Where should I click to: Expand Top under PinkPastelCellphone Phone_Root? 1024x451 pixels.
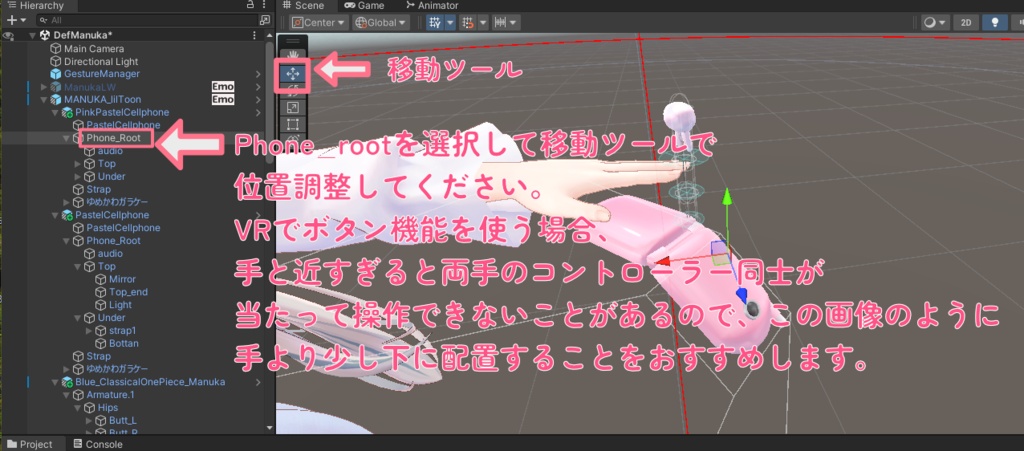78,164
